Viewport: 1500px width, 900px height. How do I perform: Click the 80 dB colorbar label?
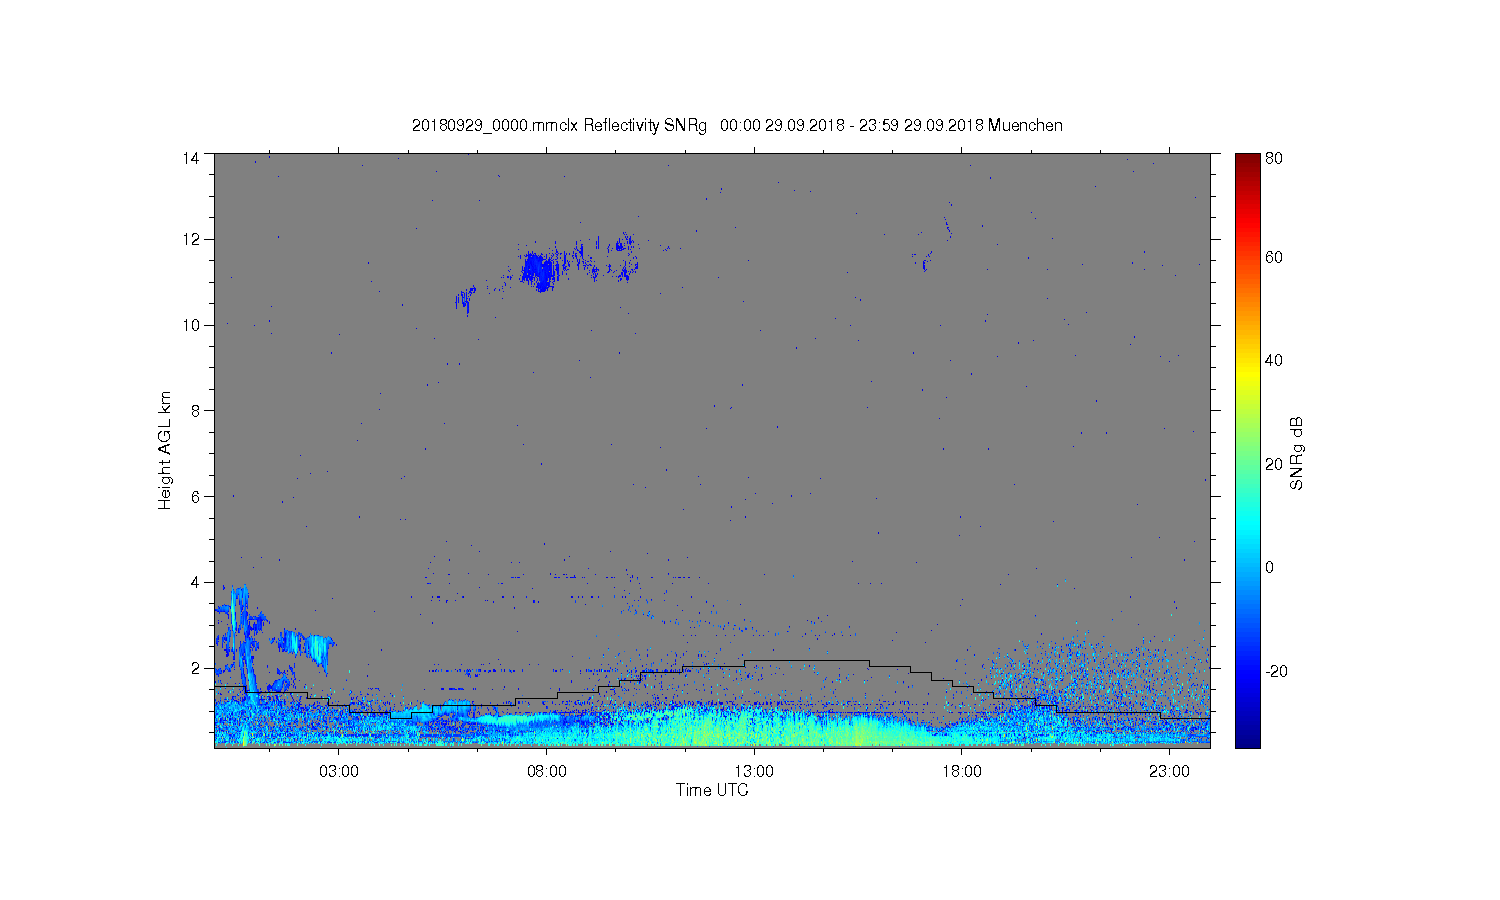point(1274,158)
